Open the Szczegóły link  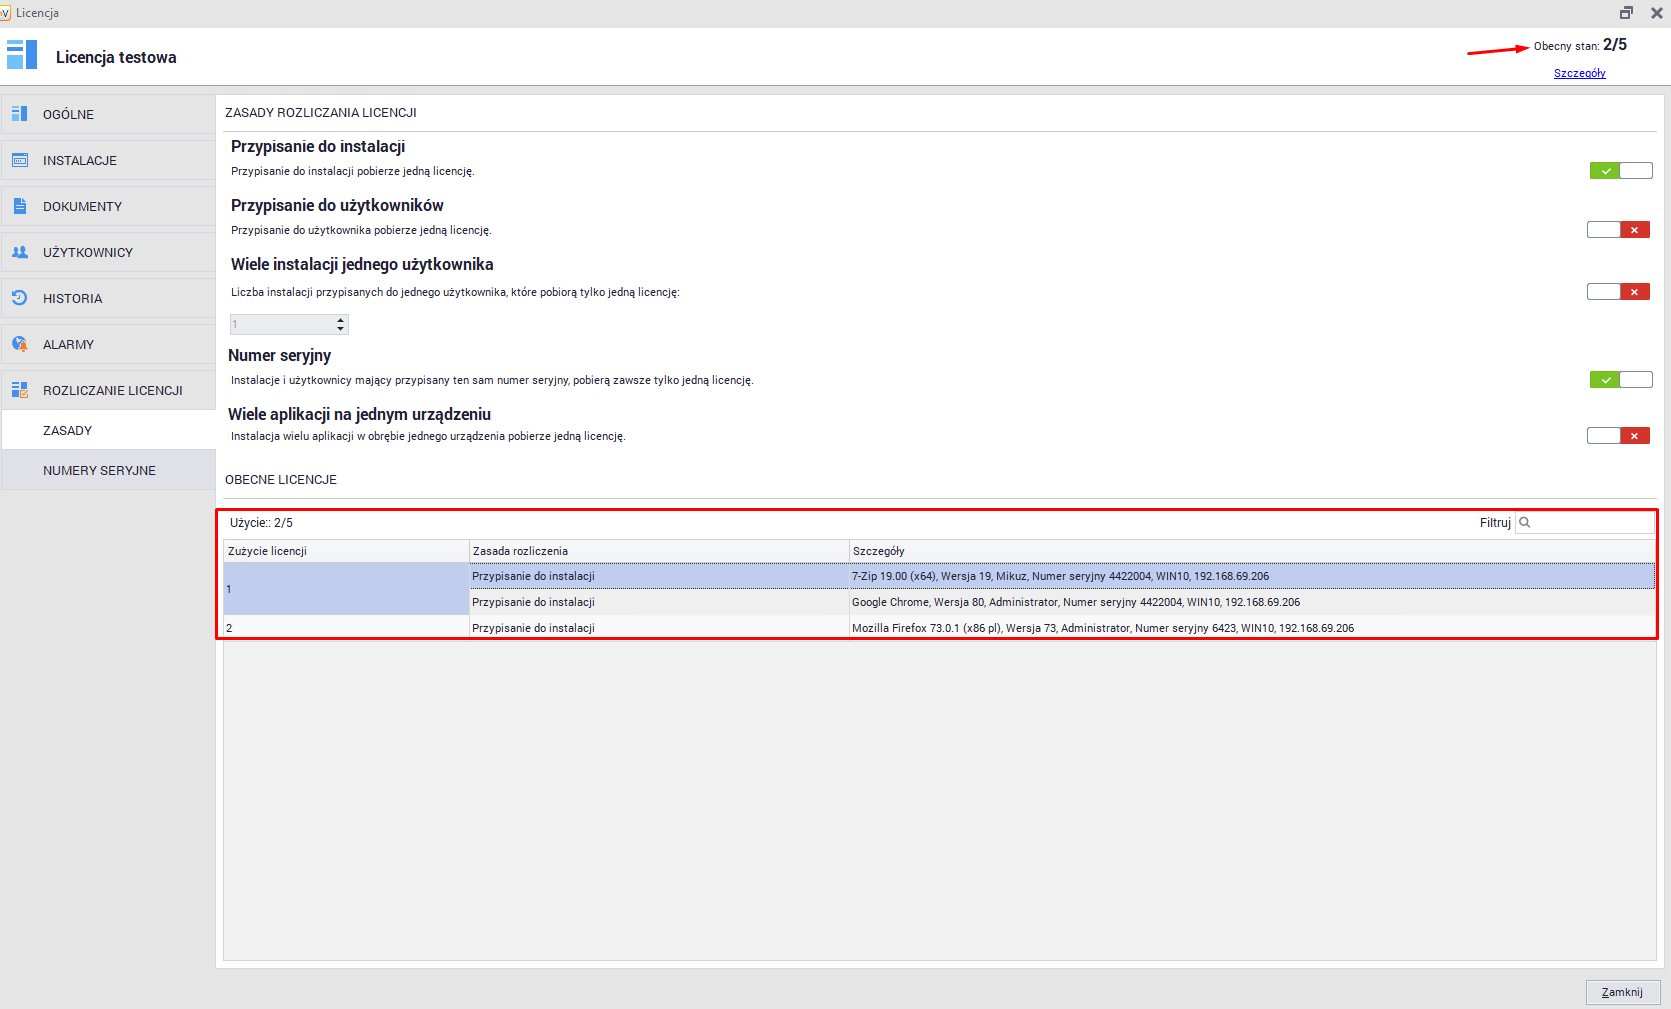[x=1579, y=73]
